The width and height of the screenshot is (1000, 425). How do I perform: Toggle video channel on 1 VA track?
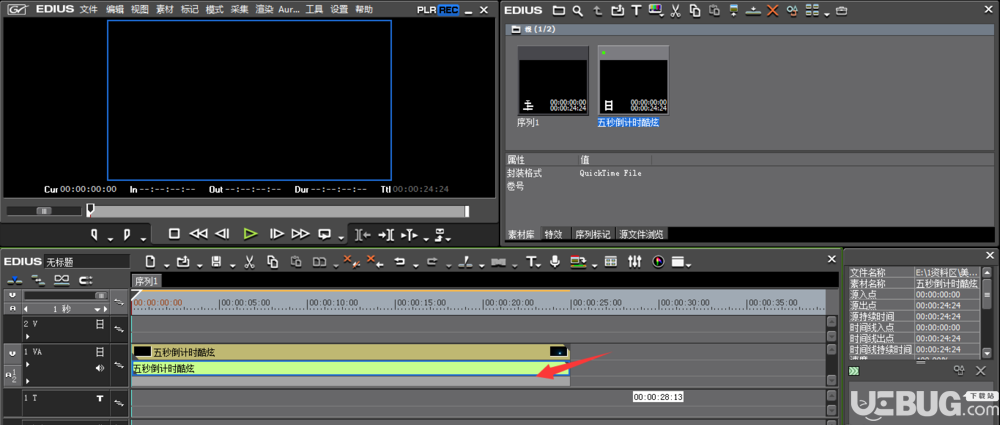point(100,352)
